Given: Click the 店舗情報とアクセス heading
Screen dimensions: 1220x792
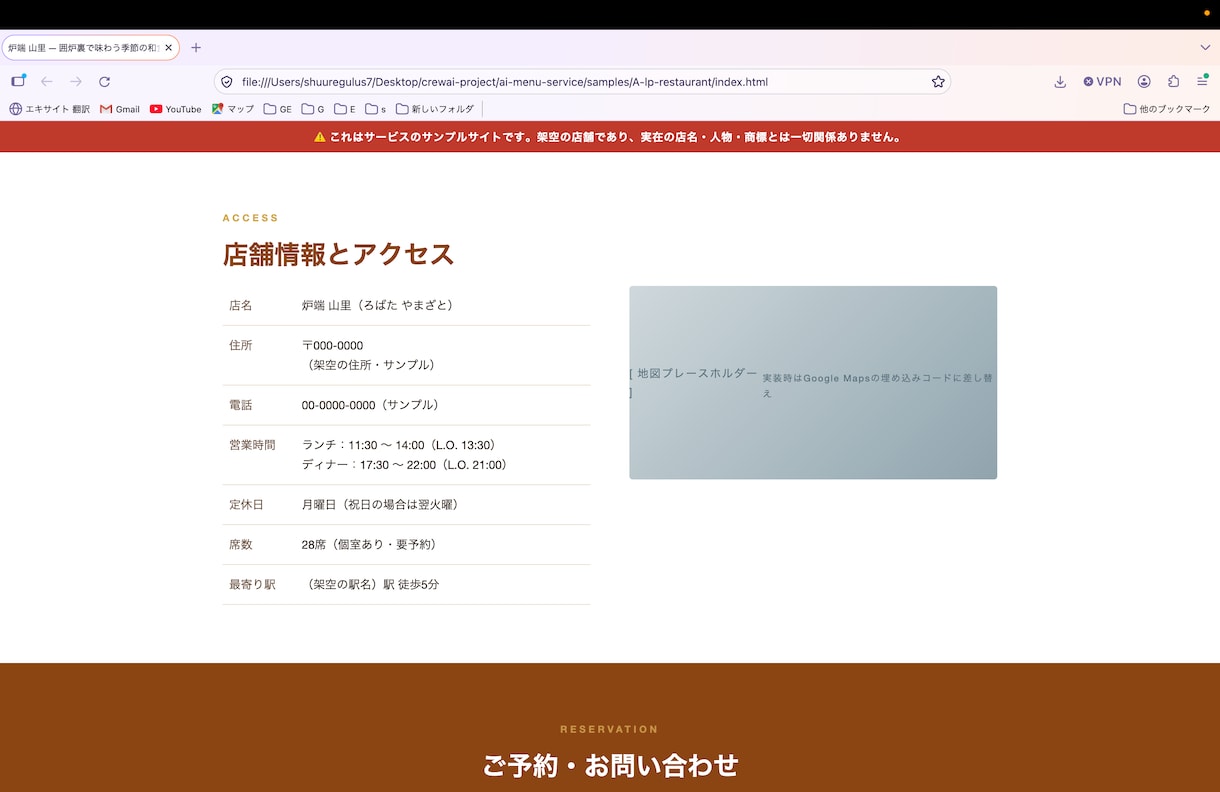Looking at the screenshot, I should 339,254.
